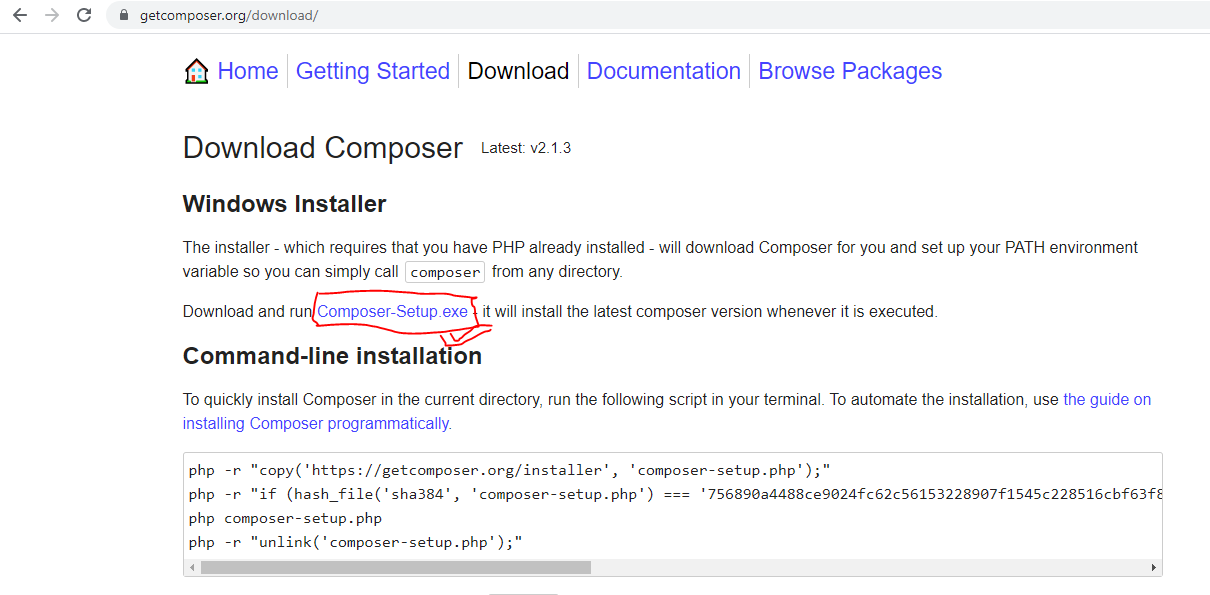This screenshot has width=1210, height=595.
Task: Click the horizontal scrollbar thumb in code box
Action: point(396,567)
